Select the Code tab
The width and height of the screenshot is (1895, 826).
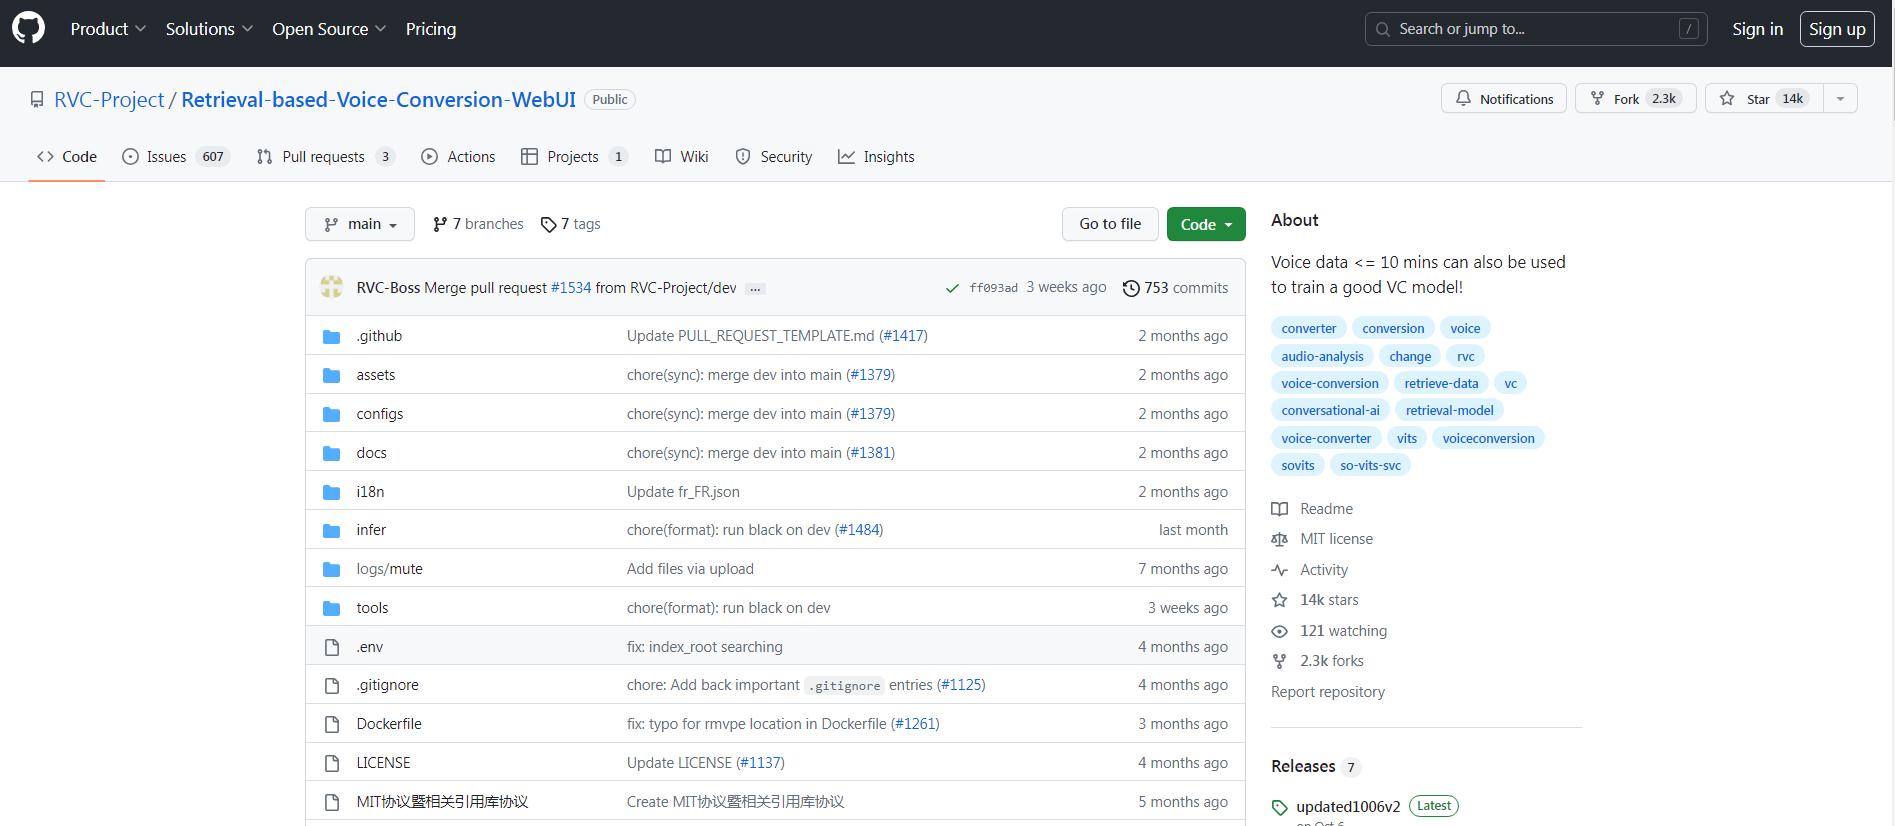pos(67,157)
